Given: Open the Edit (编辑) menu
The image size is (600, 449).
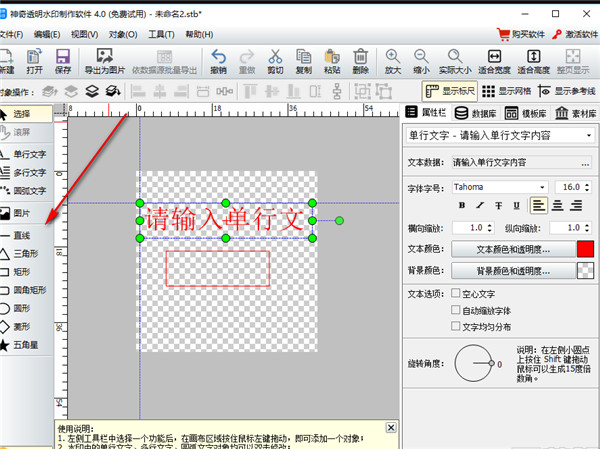Looking at the screenshot, I should [46, 34].
